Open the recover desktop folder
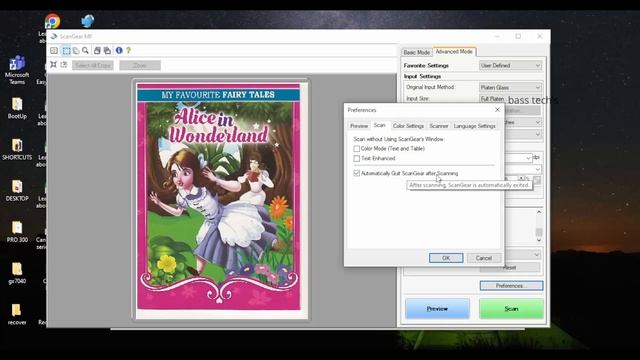The width and height of the screenshot is (640, 360). (17, 314)
